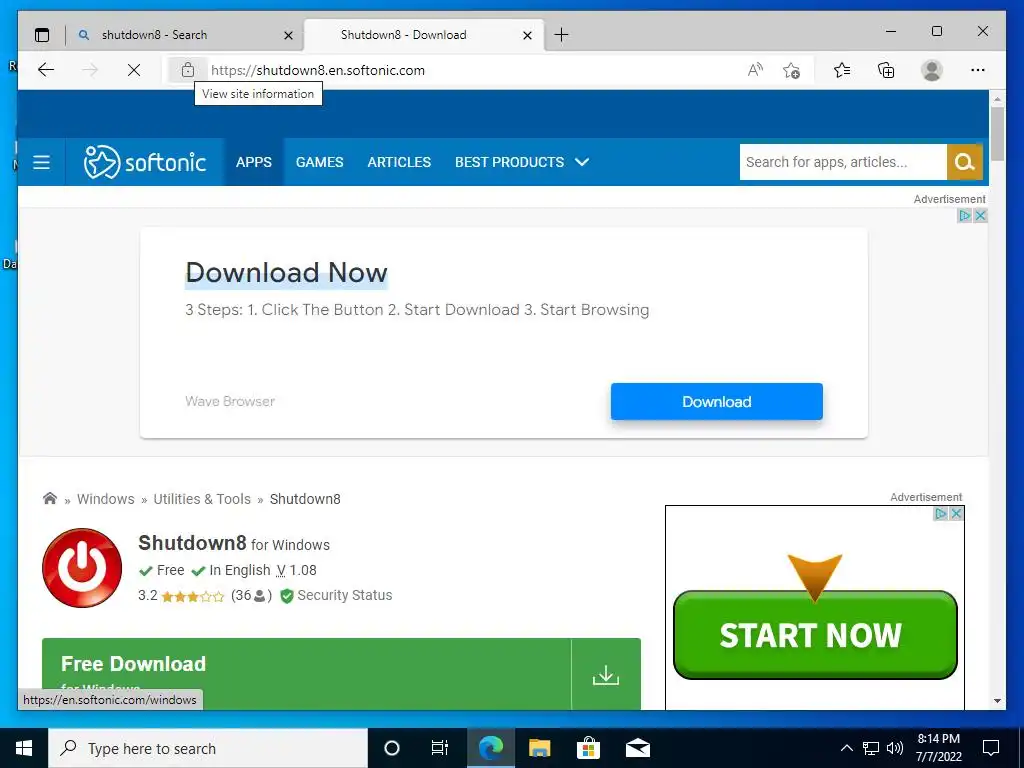Click the blue Download ad button
Viewport: 1024px width, 768px height.
(x=716, y=402)
